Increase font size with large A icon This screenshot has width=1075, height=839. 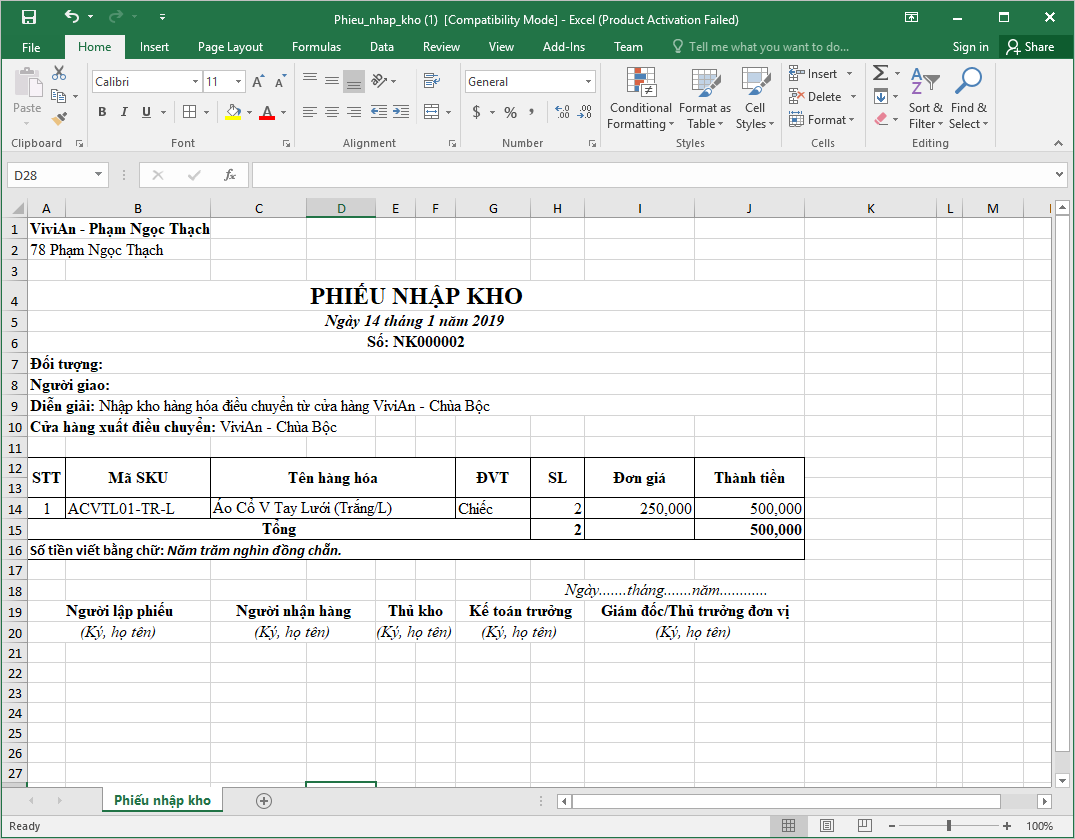click(x=258, y=82)
